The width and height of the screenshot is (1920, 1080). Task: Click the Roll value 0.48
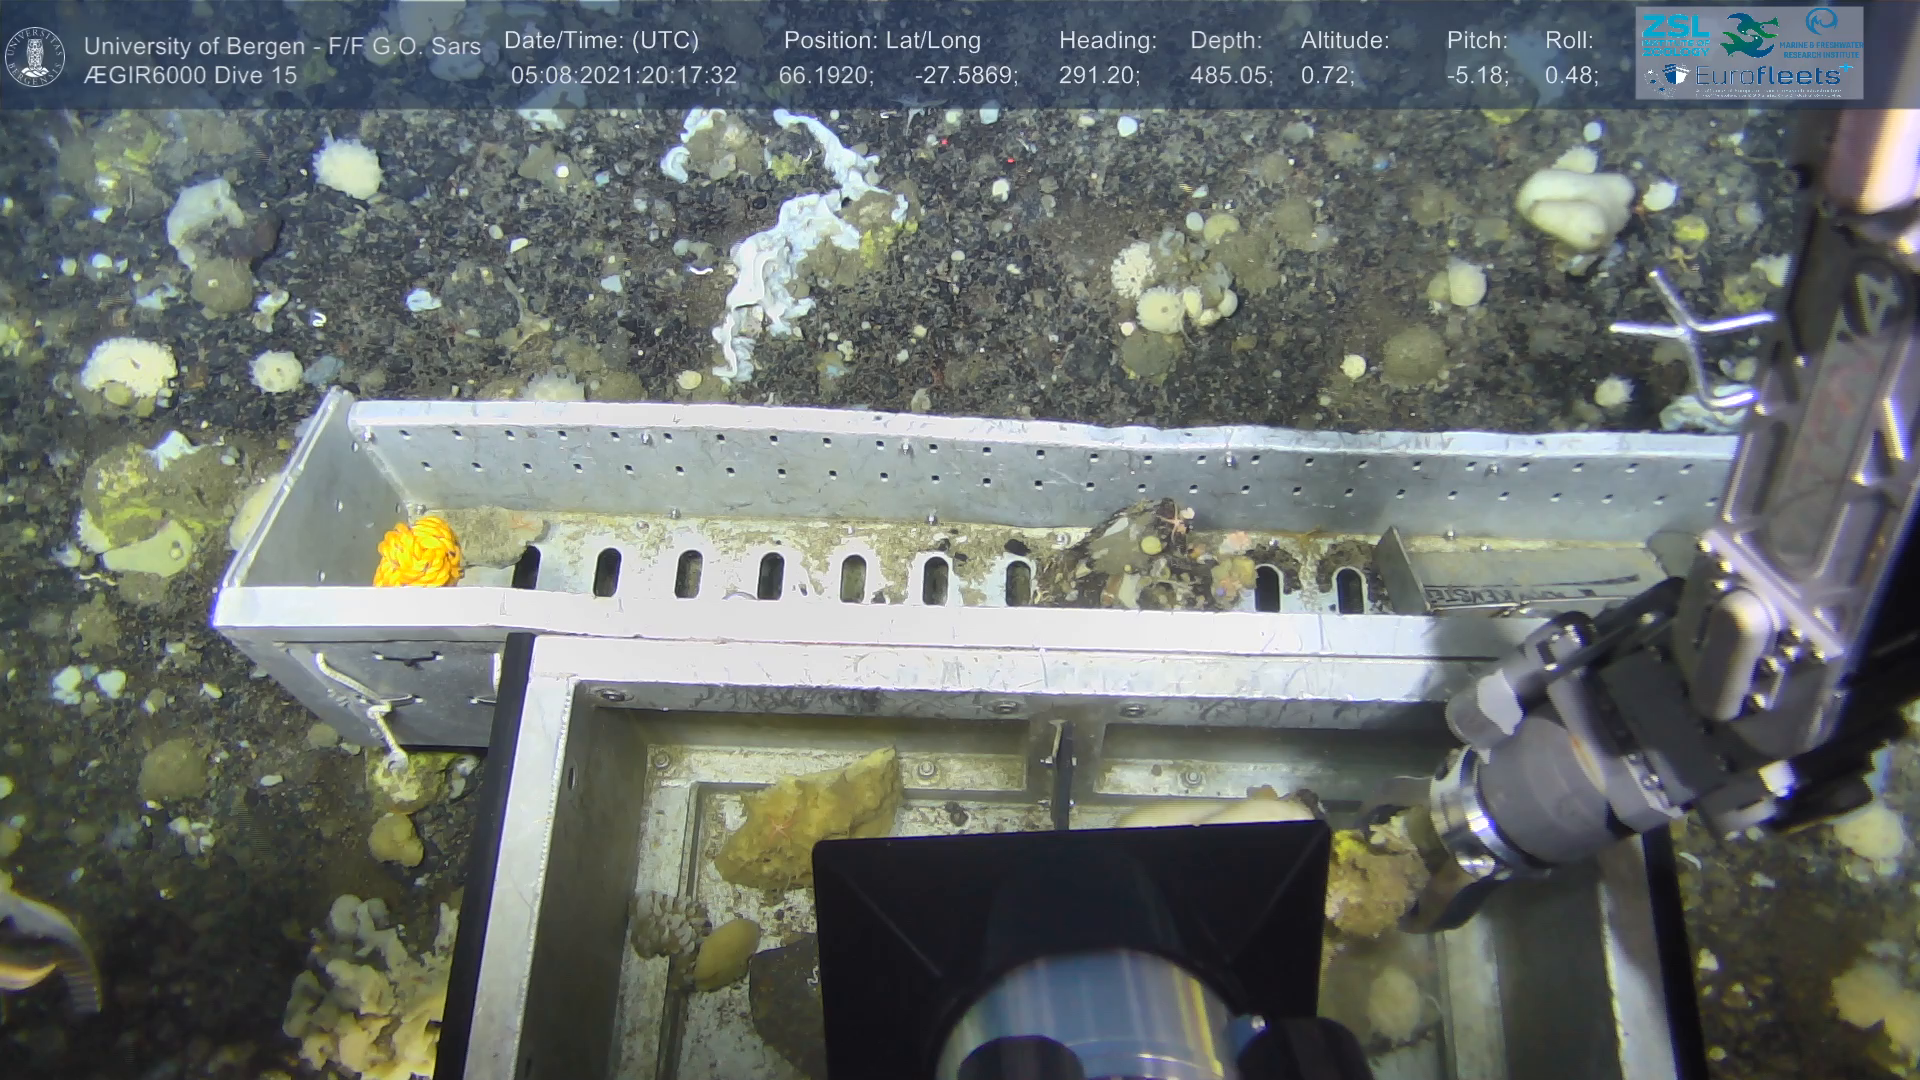[x=1570, y=75]
